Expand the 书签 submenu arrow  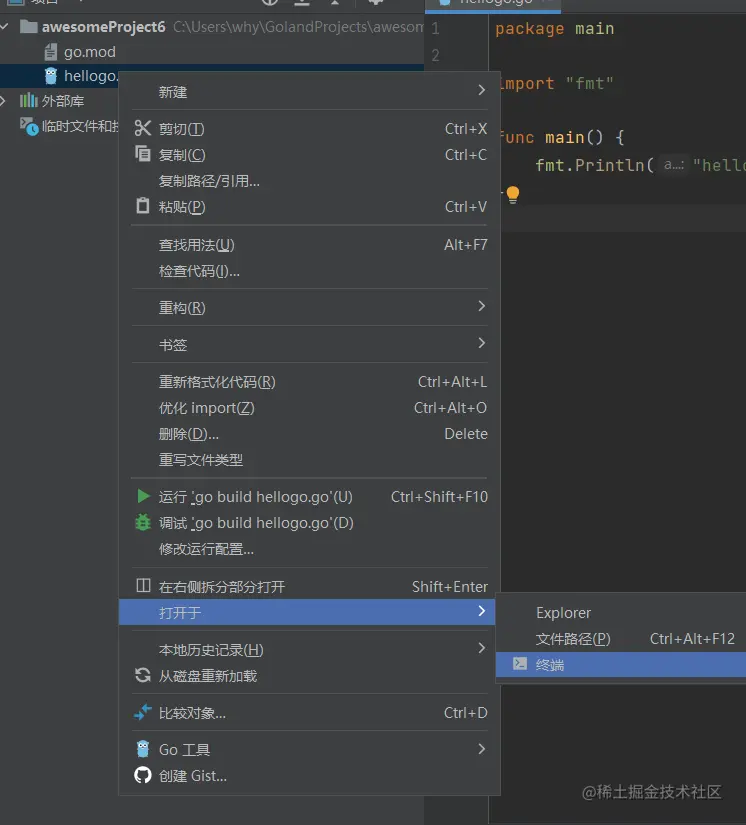click(x=481, y=343)
